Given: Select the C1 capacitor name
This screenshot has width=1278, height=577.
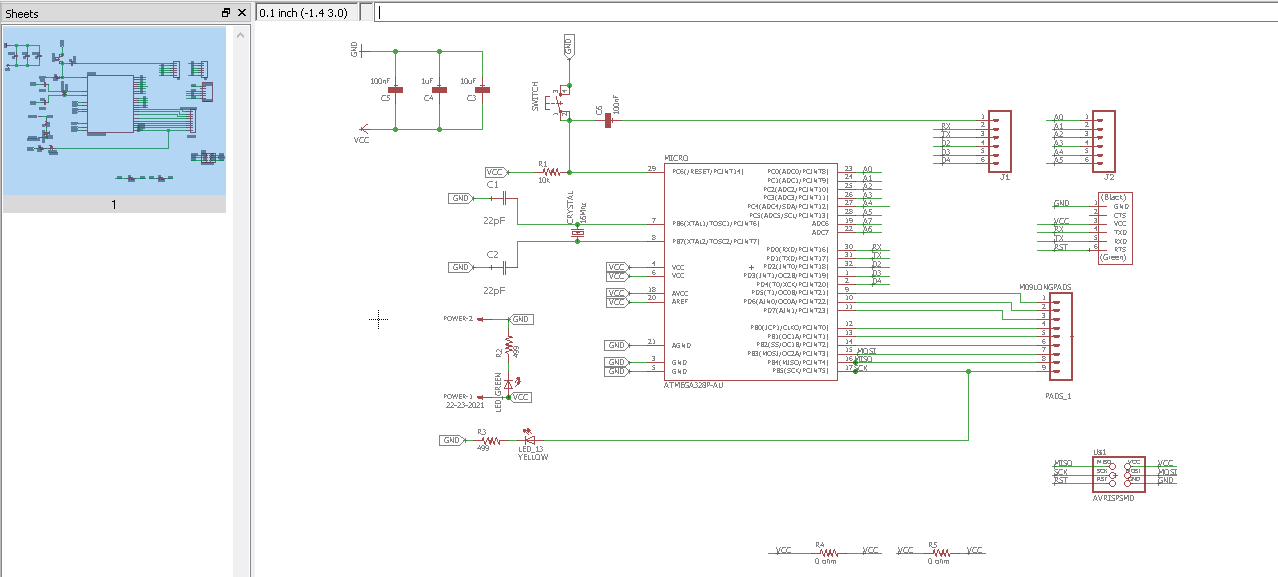Looking at the screenshot, I should [492, 185].
